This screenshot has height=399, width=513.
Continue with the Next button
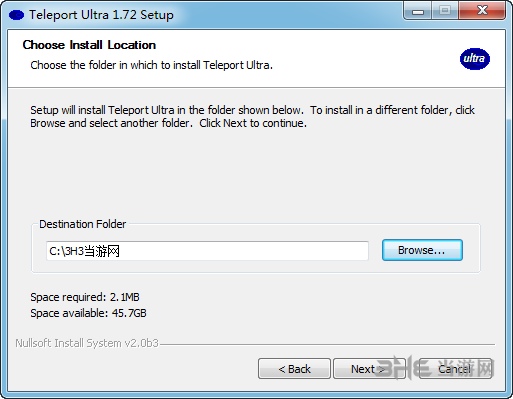pos(369,369)
